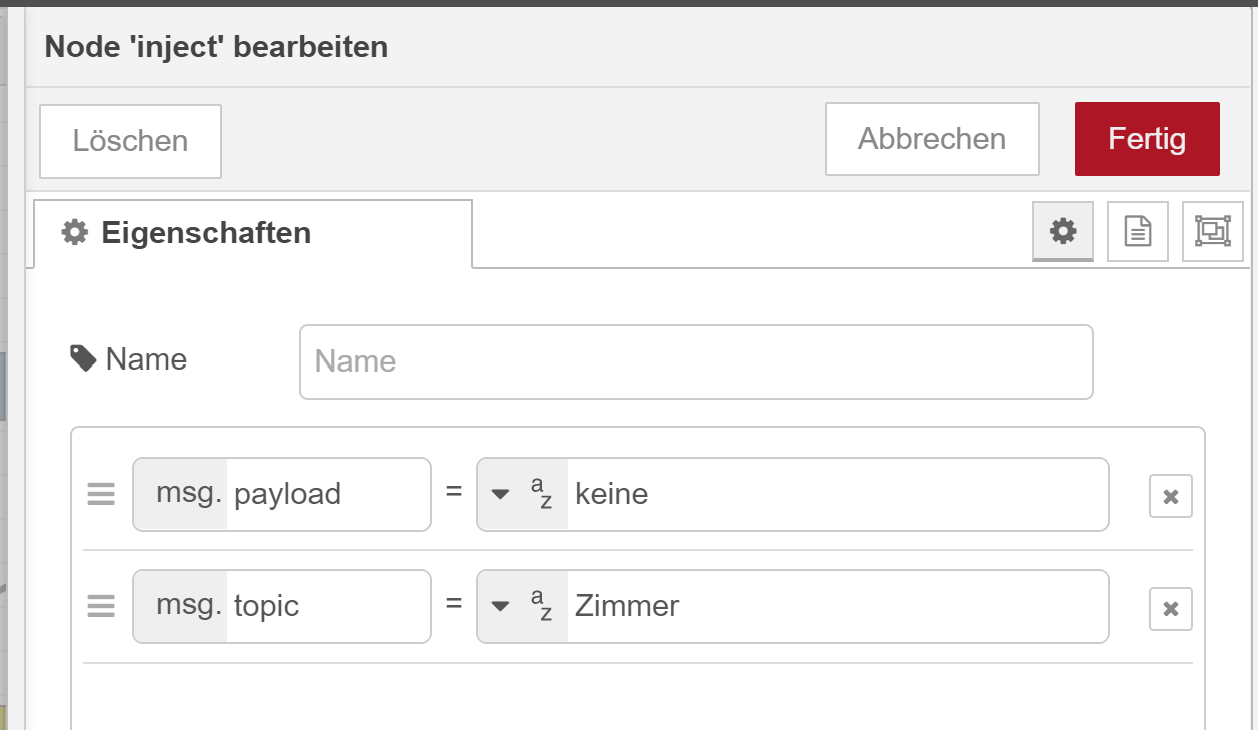Click the string type icon for payload

tap(541, 494)
